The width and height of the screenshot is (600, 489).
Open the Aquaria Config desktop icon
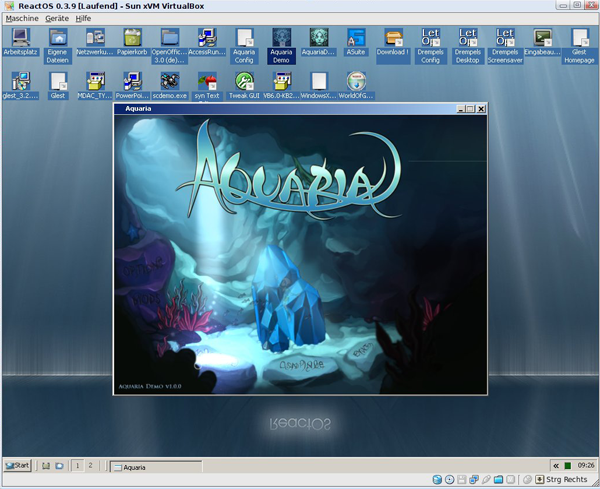click(x=243, y=39)
